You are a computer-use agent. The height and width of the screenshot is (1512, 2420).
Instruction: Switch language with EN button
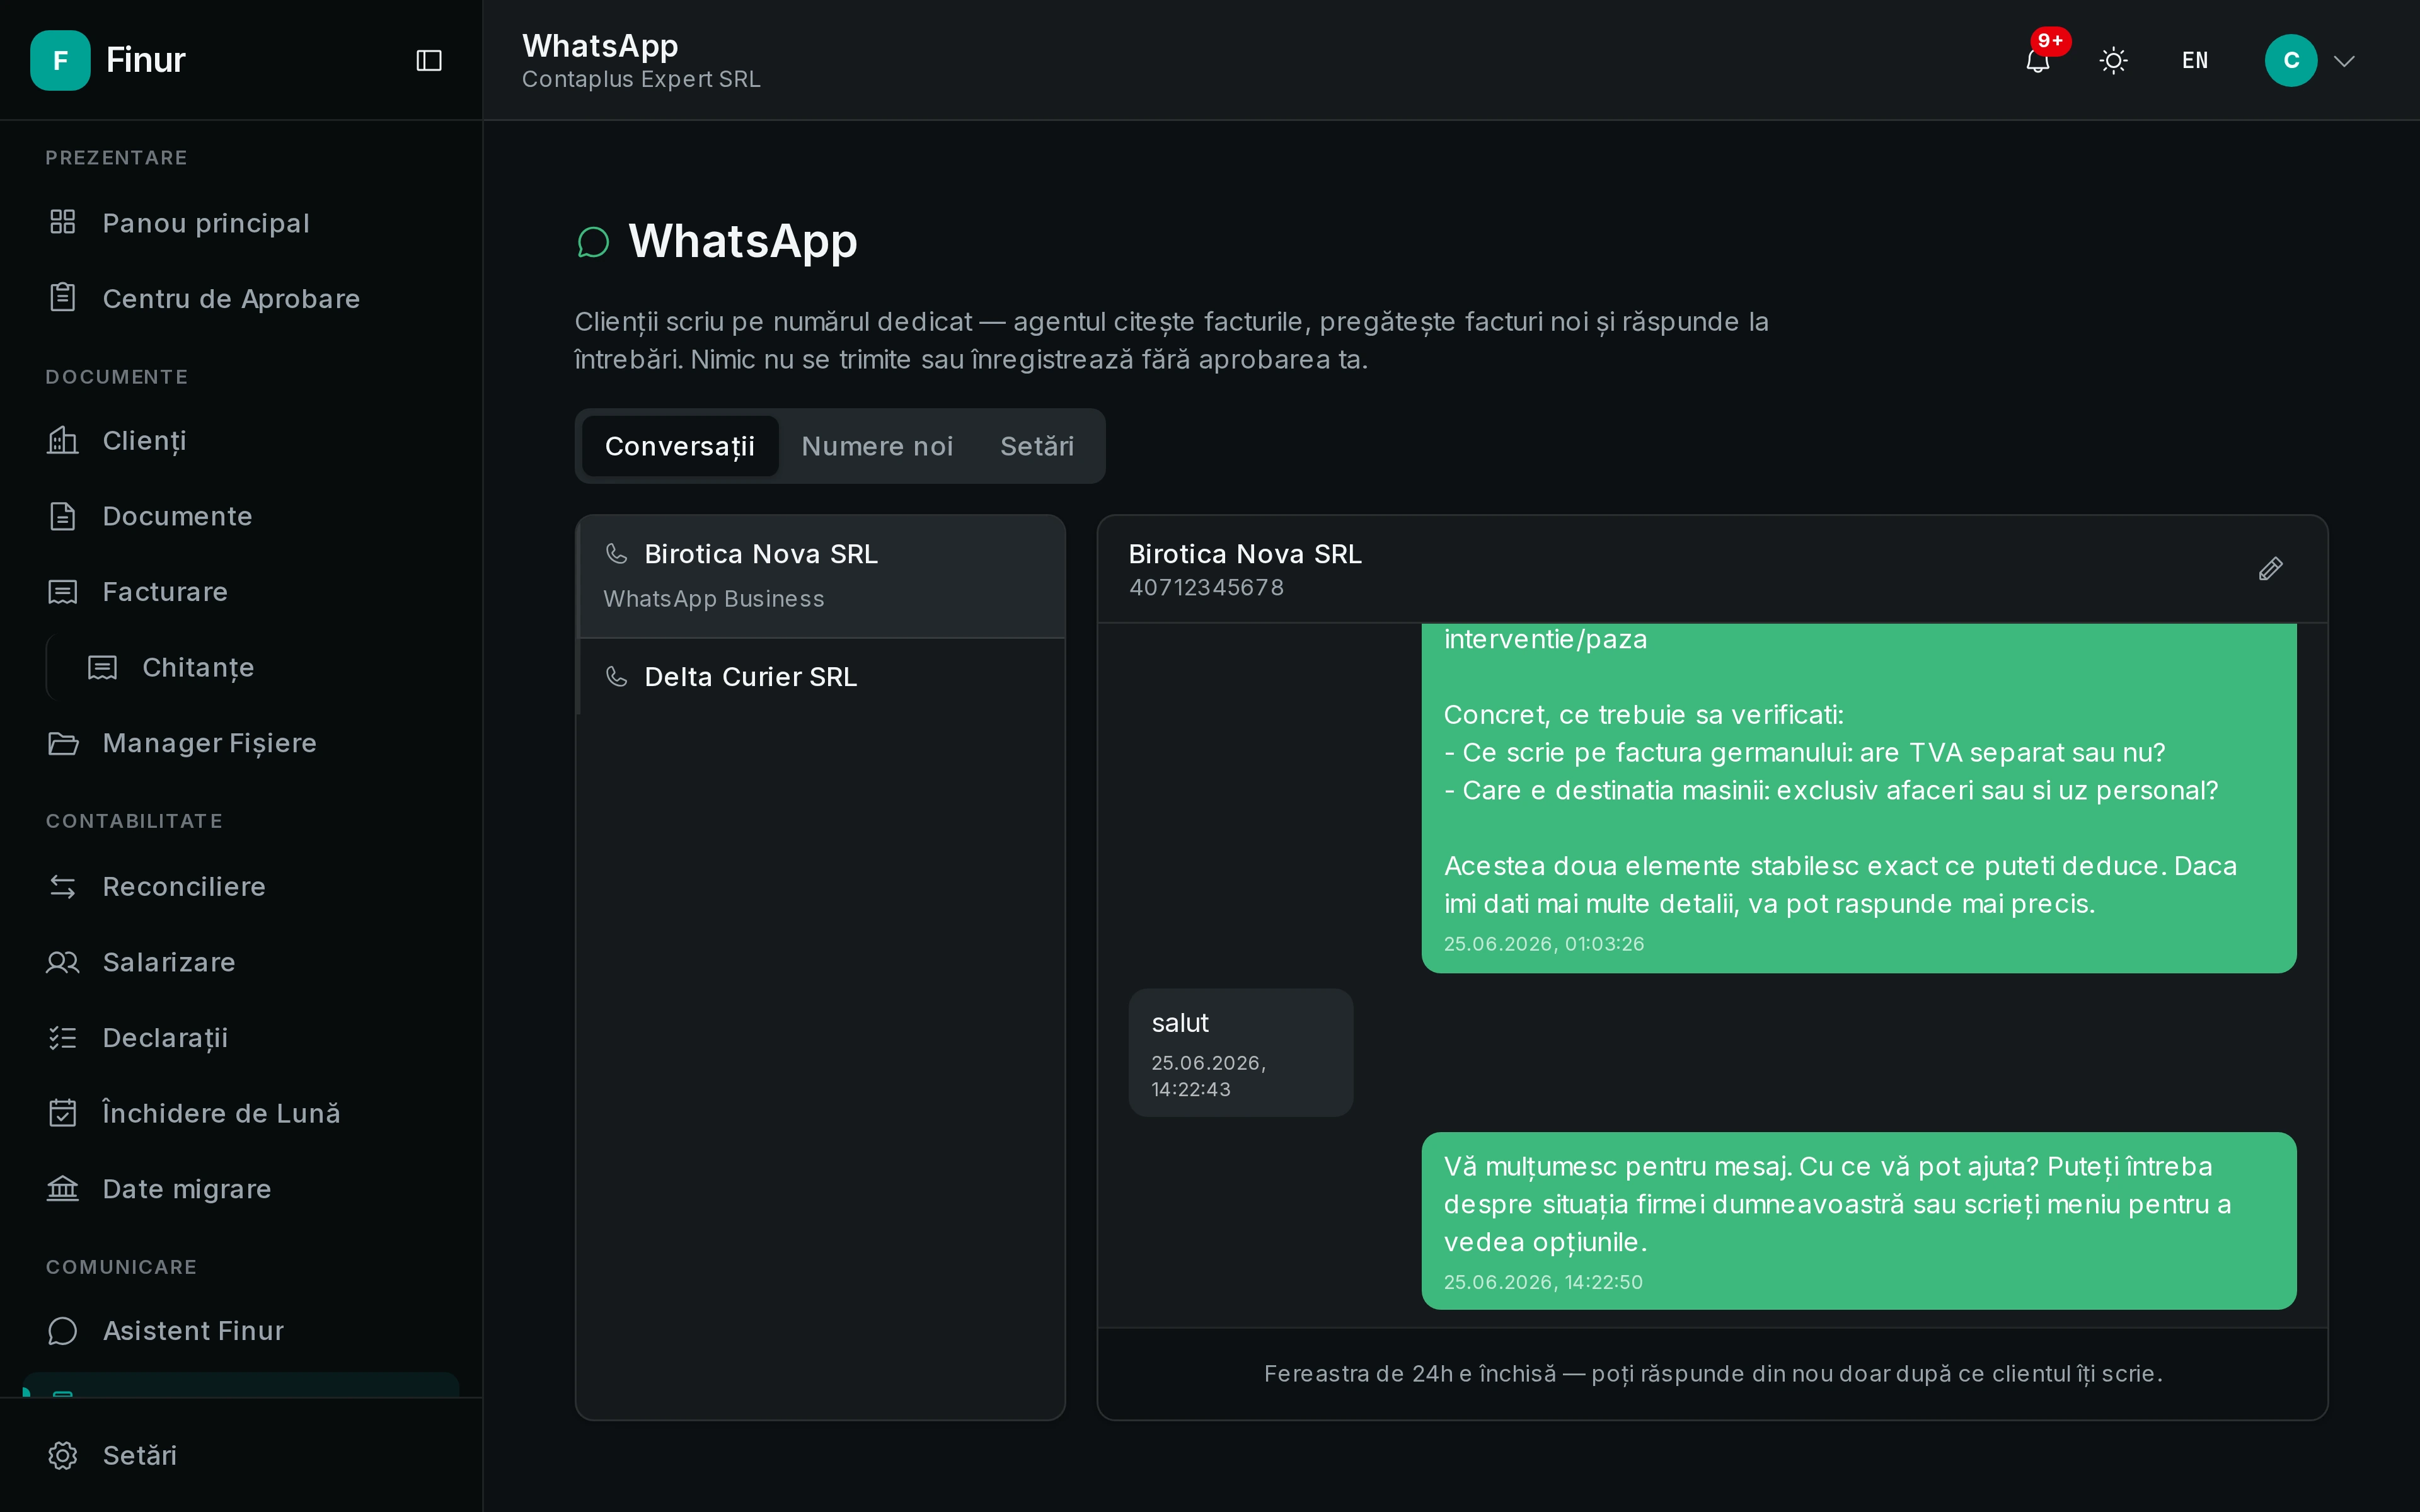click(x=2195, y=61)
